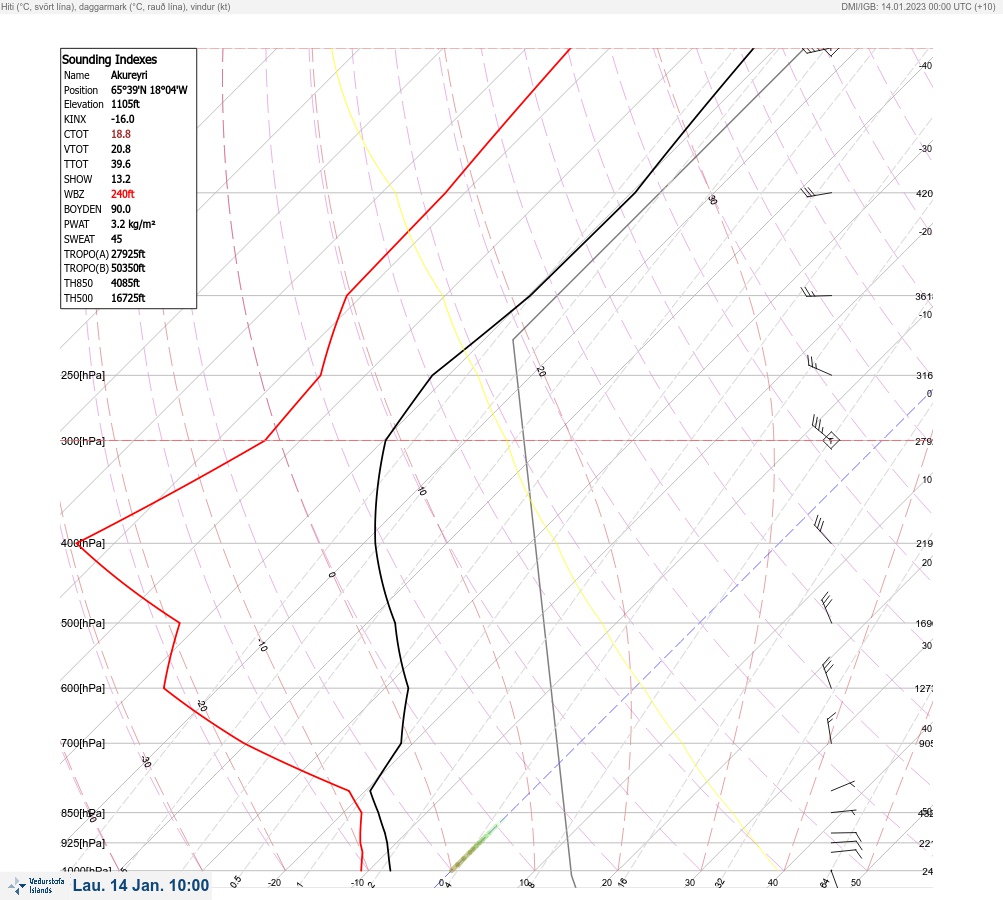Click the 'Lau. 14 Jan. 10:00' timestamp

[141, 885]
